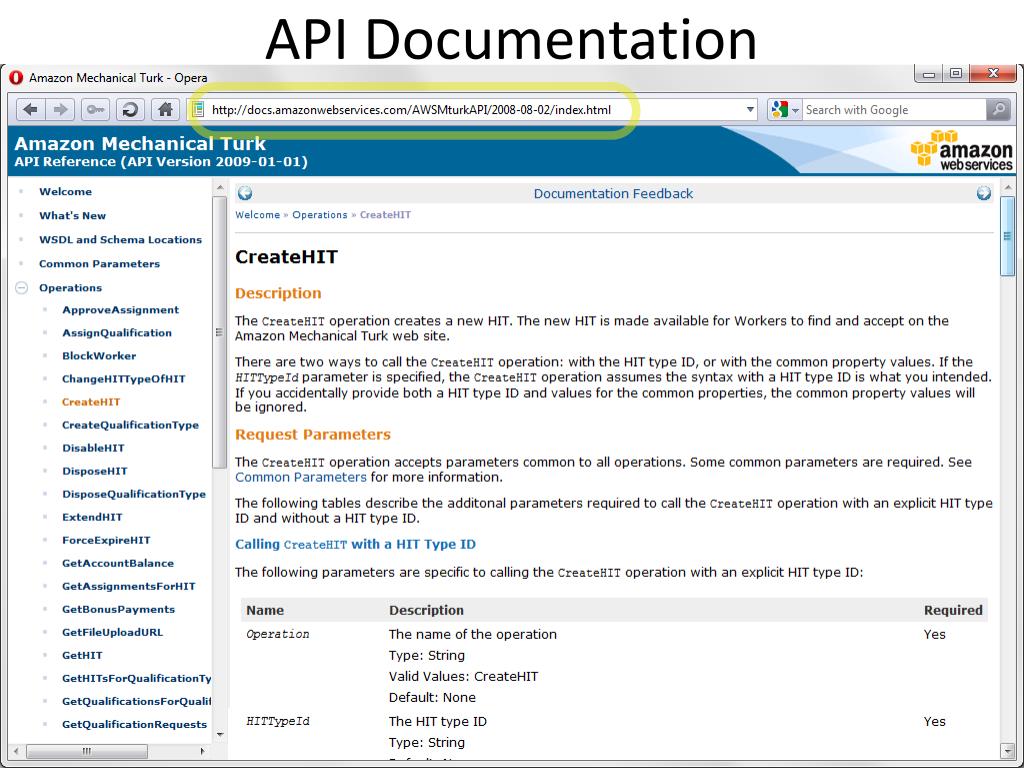Click the Welcome breadcrumb link

coord(257,215)
